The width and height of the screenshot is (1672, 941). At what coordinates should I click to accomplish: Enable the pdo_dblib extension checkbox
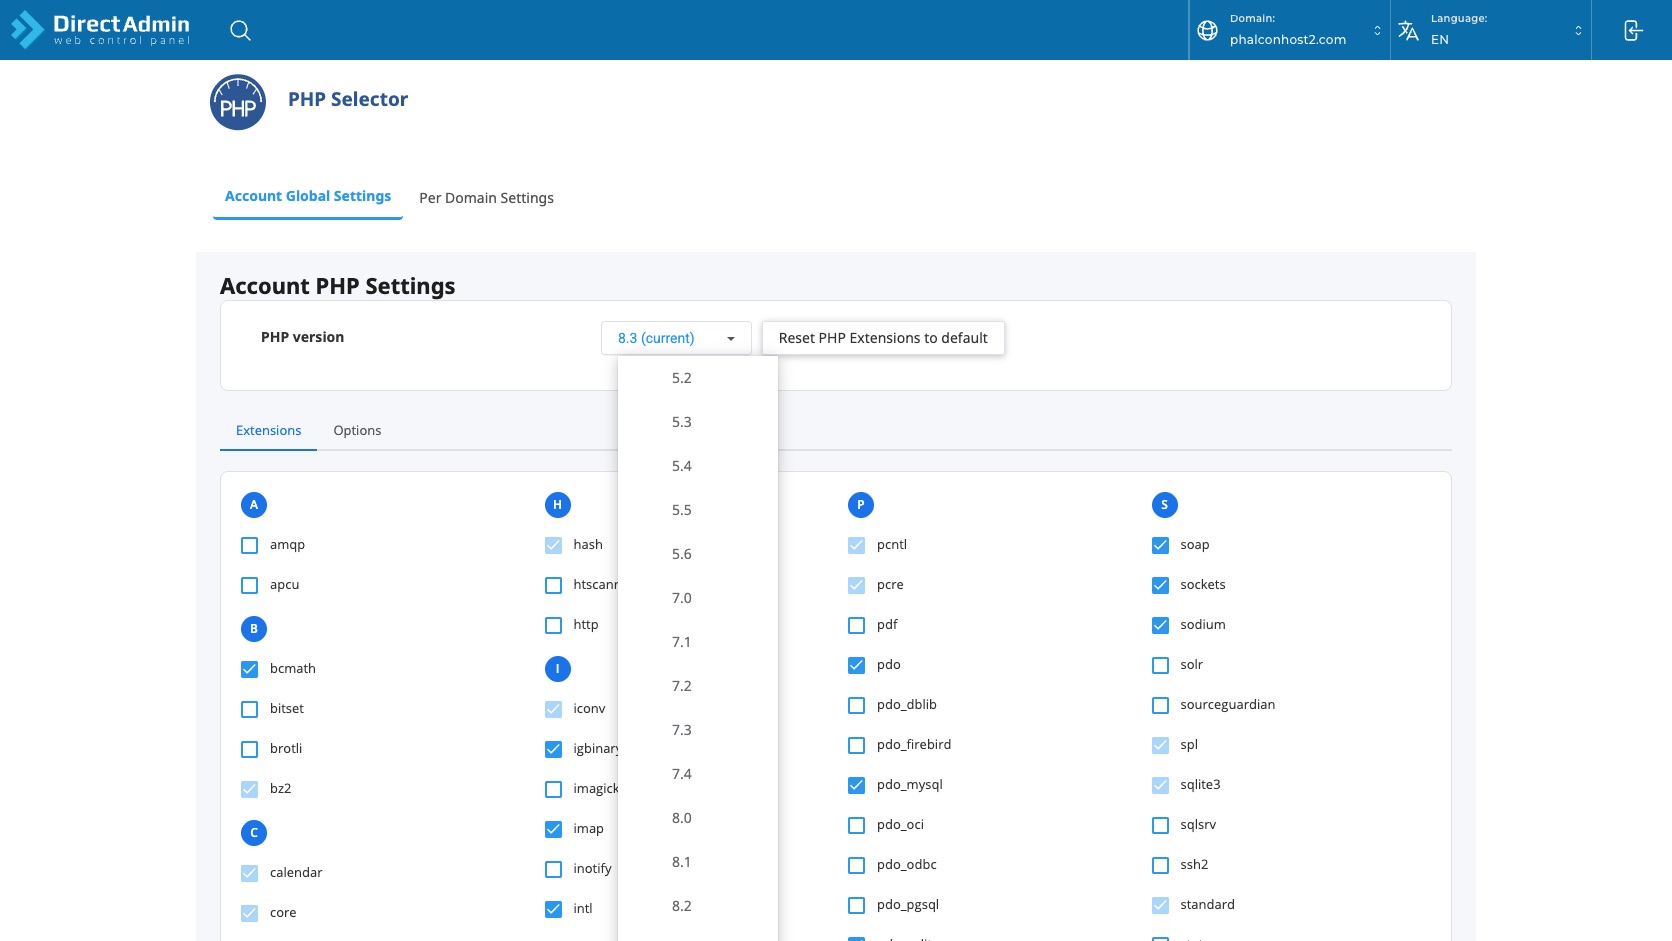coord(857,705)
